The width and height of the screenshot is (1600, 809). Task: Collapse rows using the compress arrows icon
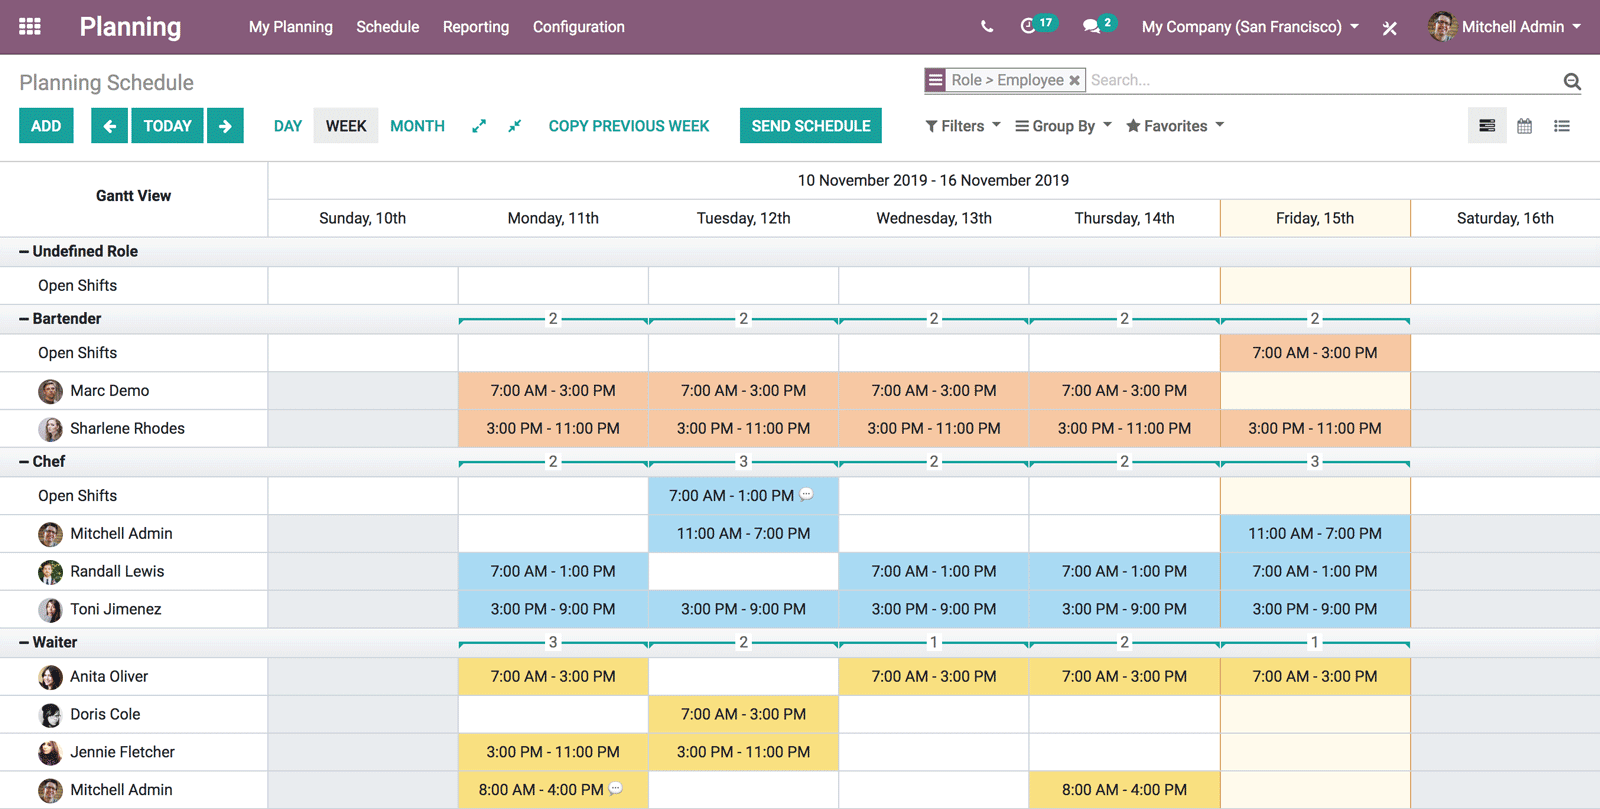(514, 126)
